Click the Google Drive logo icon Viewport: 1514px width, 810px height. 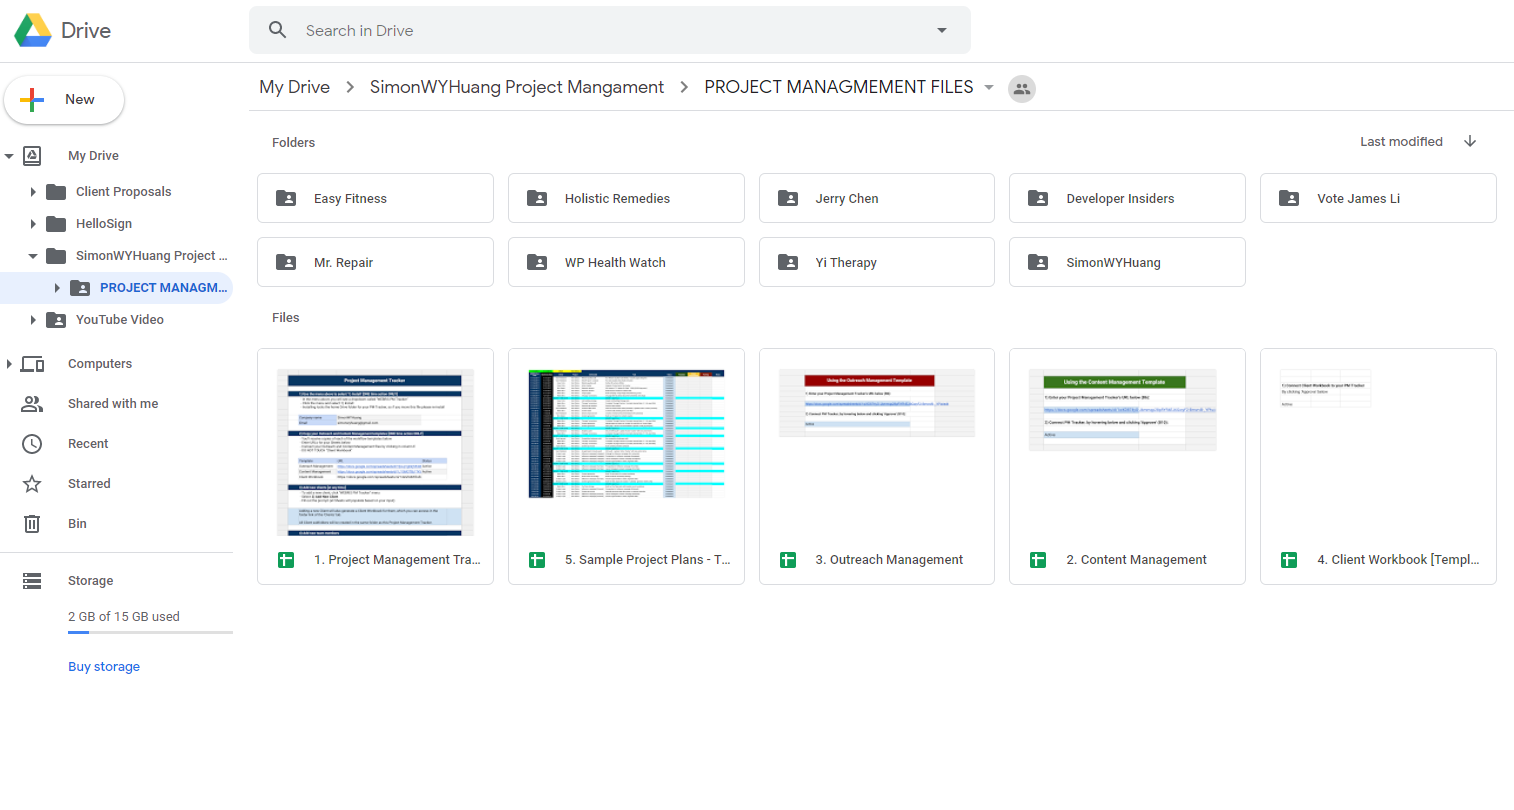33,30
